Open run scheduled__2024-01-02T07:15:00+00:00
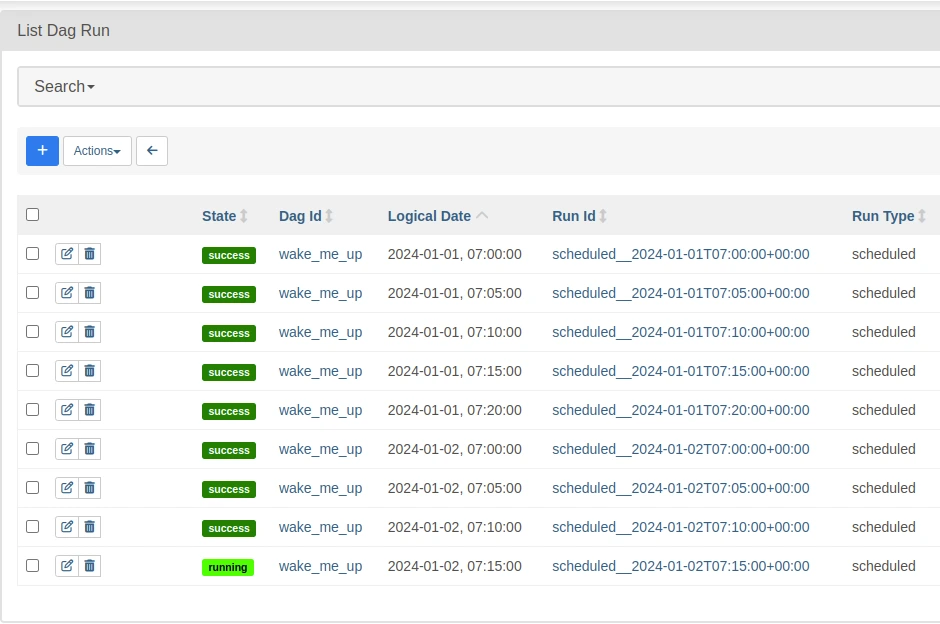 (680, 566)
